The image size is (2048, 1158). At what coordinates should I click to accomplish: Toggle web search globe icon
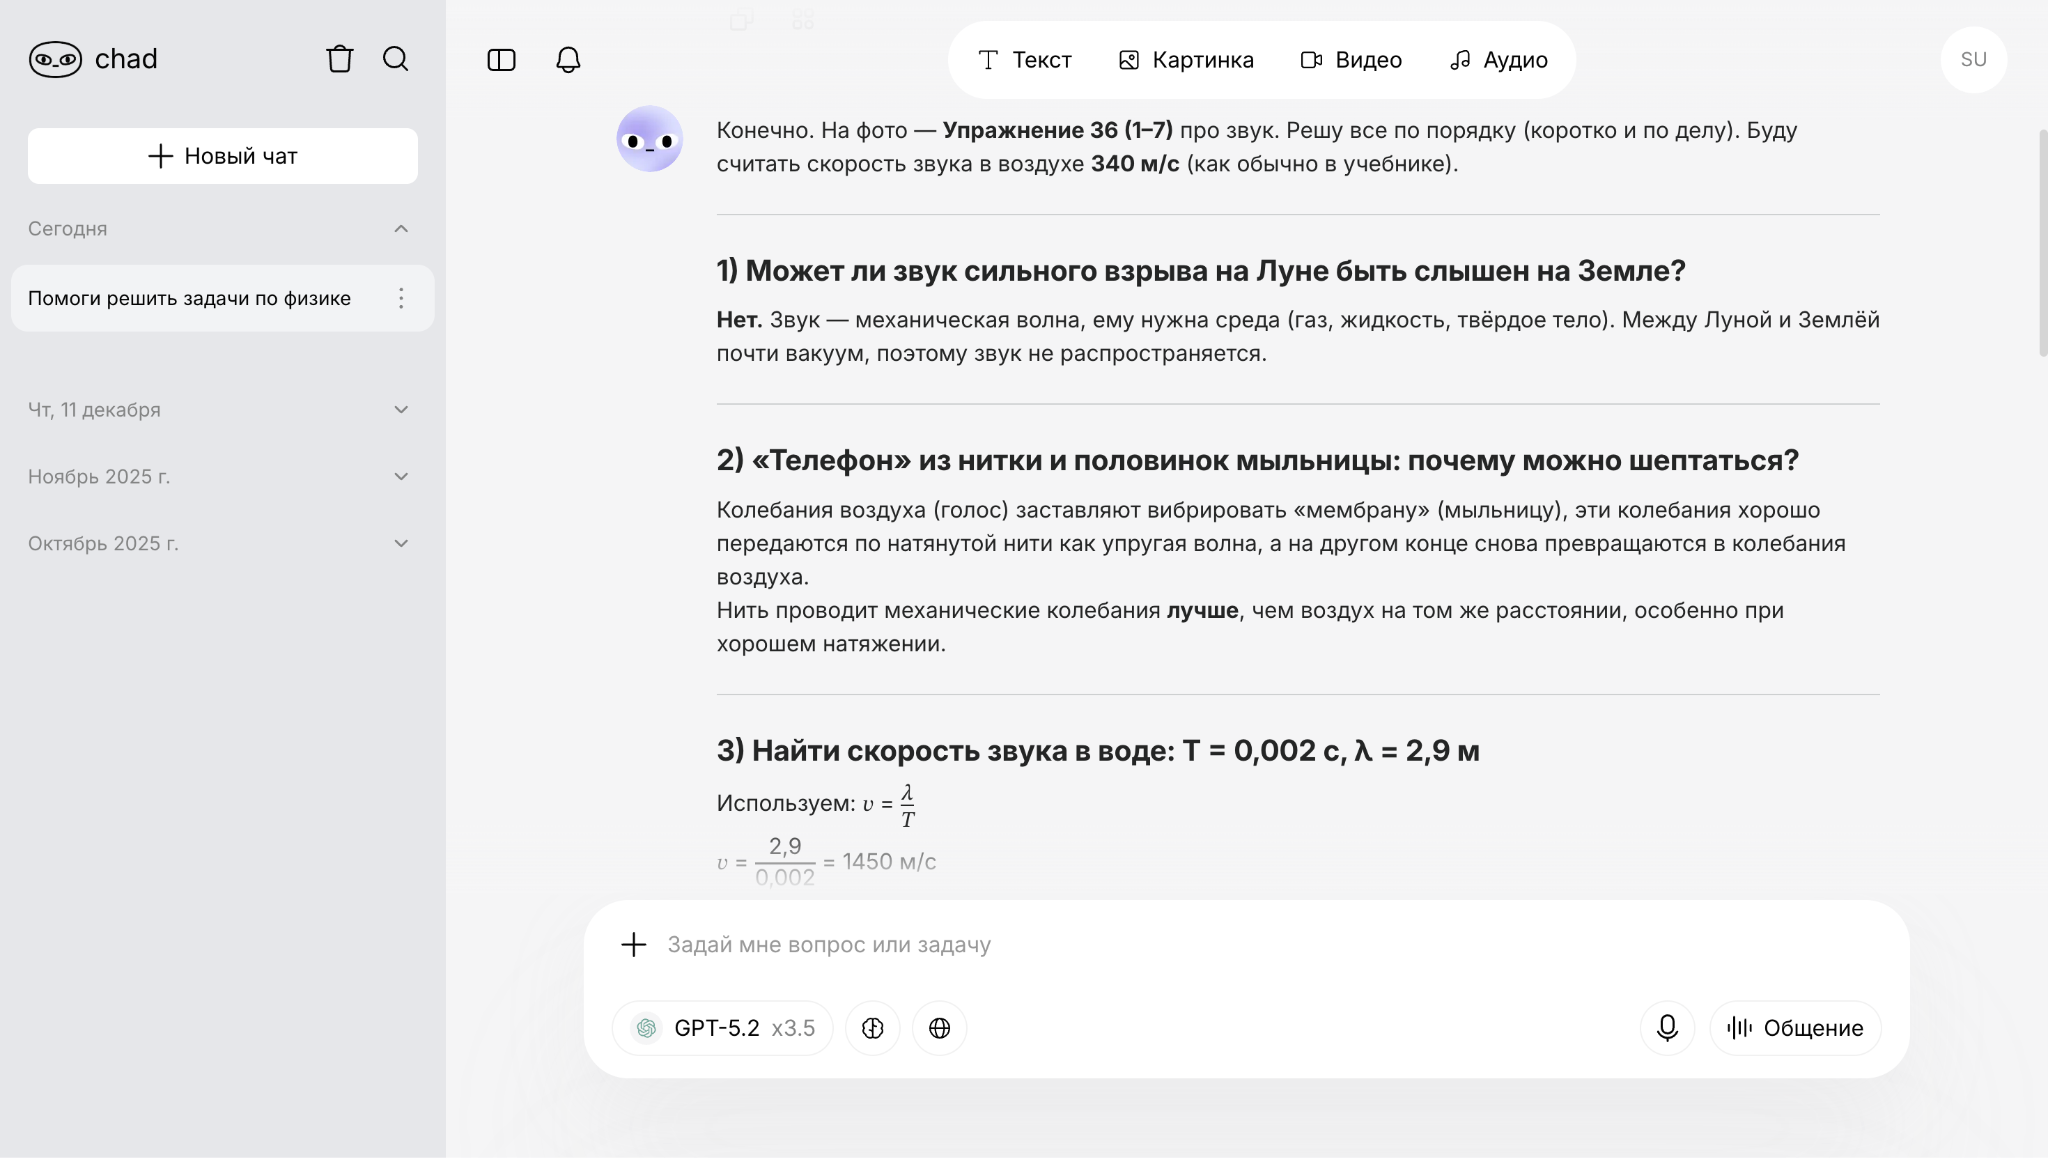tap(939, 1028)
